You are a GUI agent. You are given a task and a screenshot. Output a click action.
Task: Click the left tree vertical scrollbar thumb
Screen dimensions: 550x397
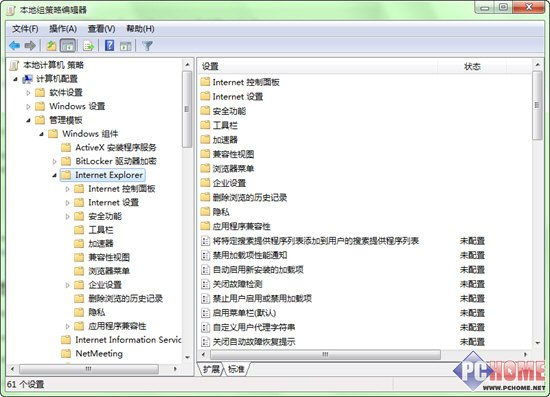click(187, 109)
